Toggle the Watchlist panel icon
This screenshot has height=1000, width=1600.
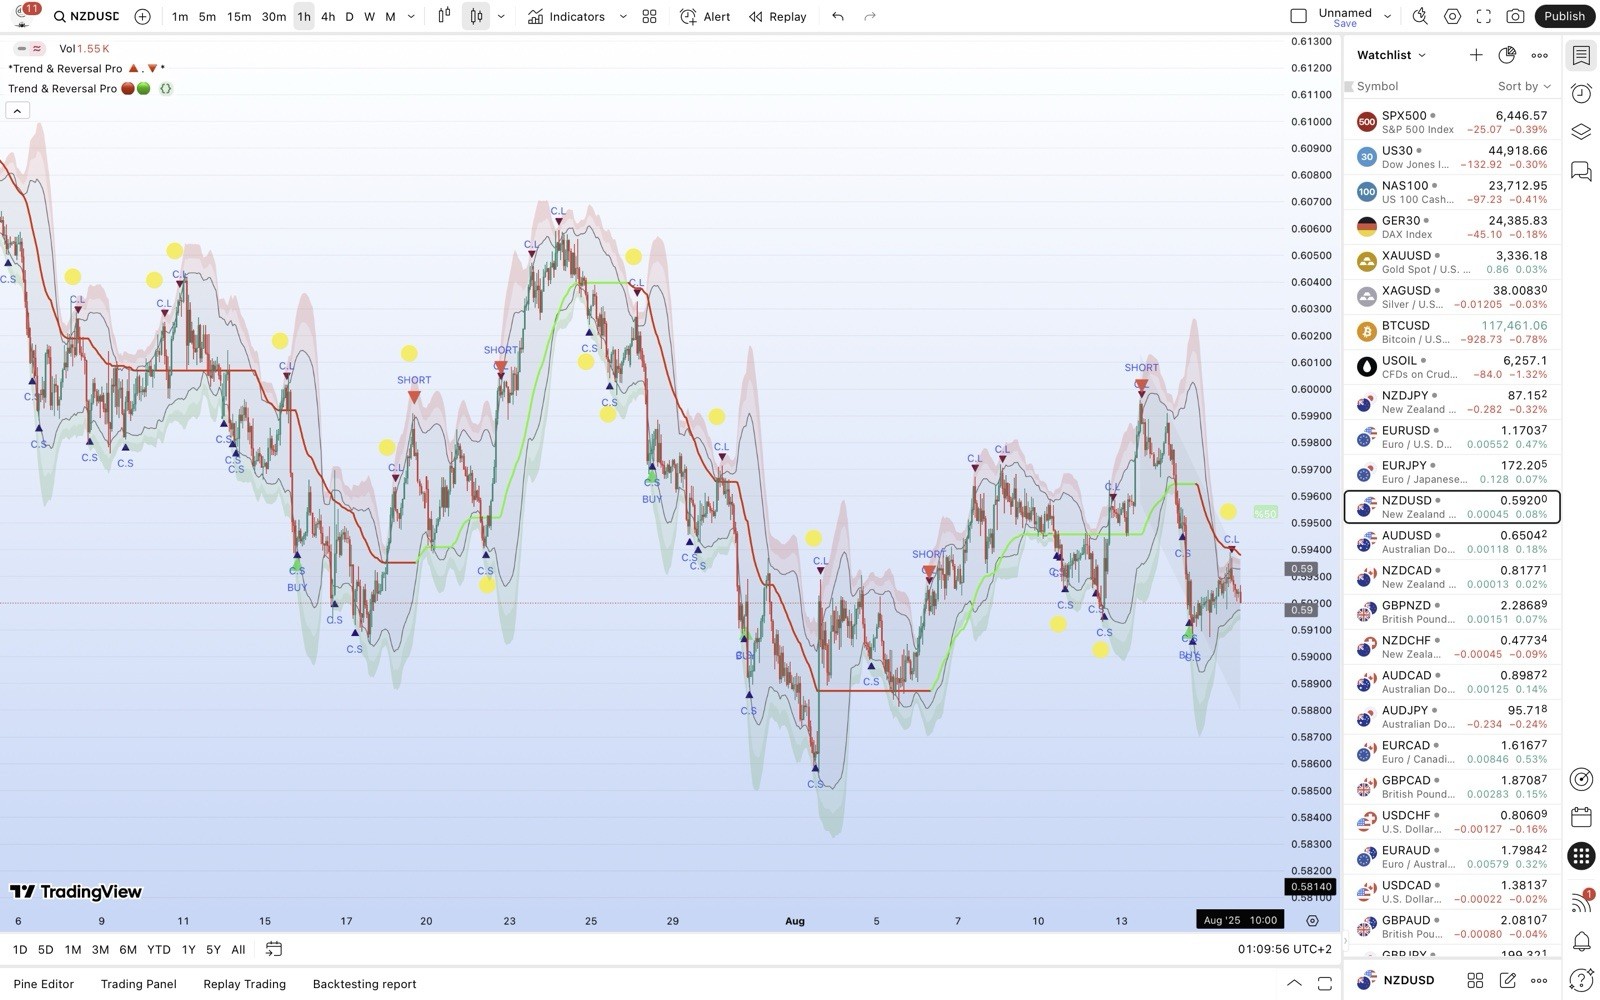pyautogui.click(x=1581, y=55)
